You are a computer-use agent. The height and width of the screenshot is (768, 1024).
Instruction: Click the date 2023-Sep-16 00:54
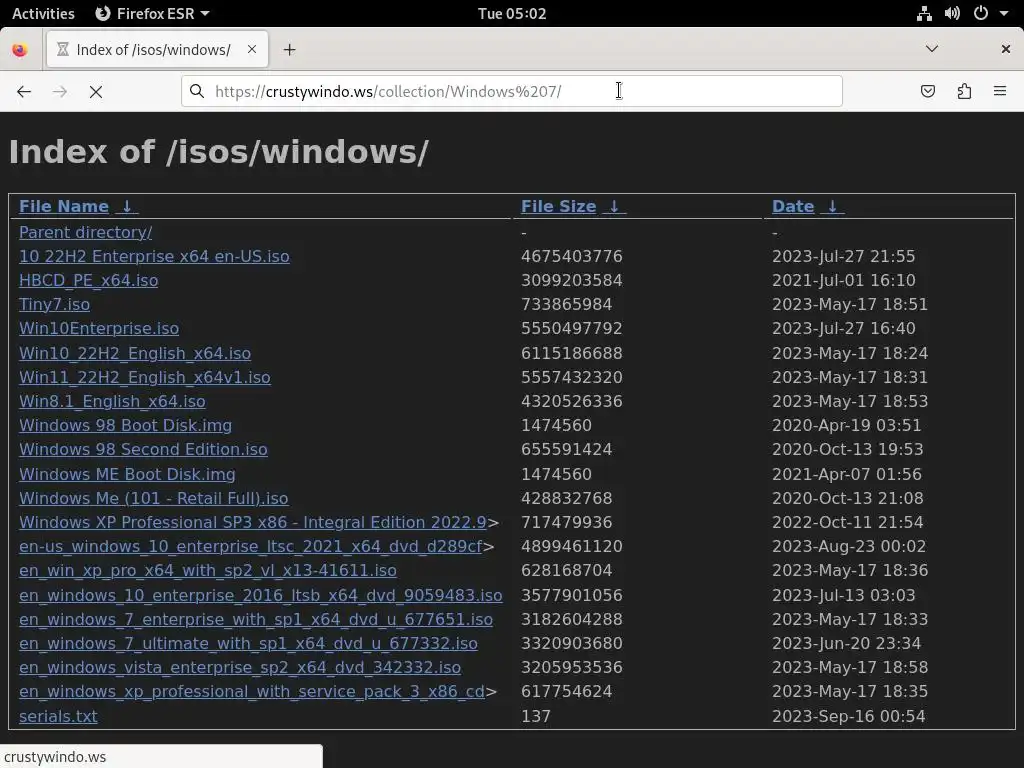coord(848,716)
